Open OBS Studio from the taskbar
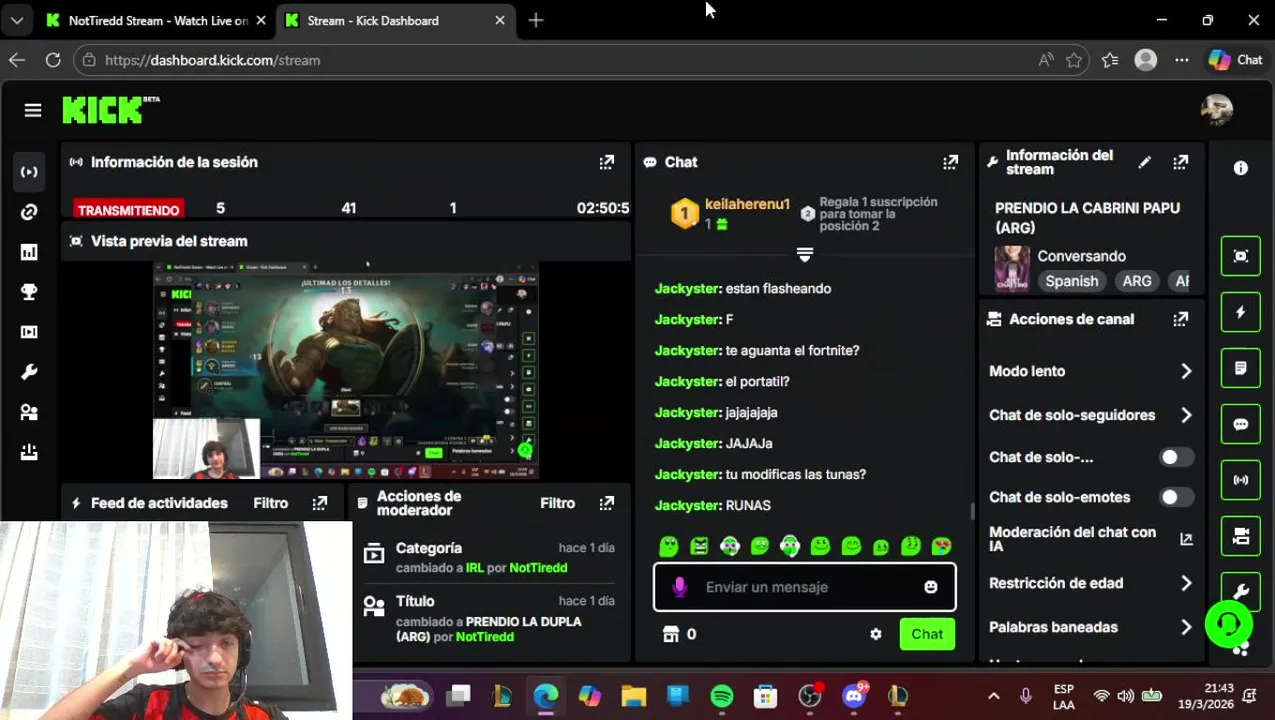This screenshot has width=1275, height=720. point(810,696)
